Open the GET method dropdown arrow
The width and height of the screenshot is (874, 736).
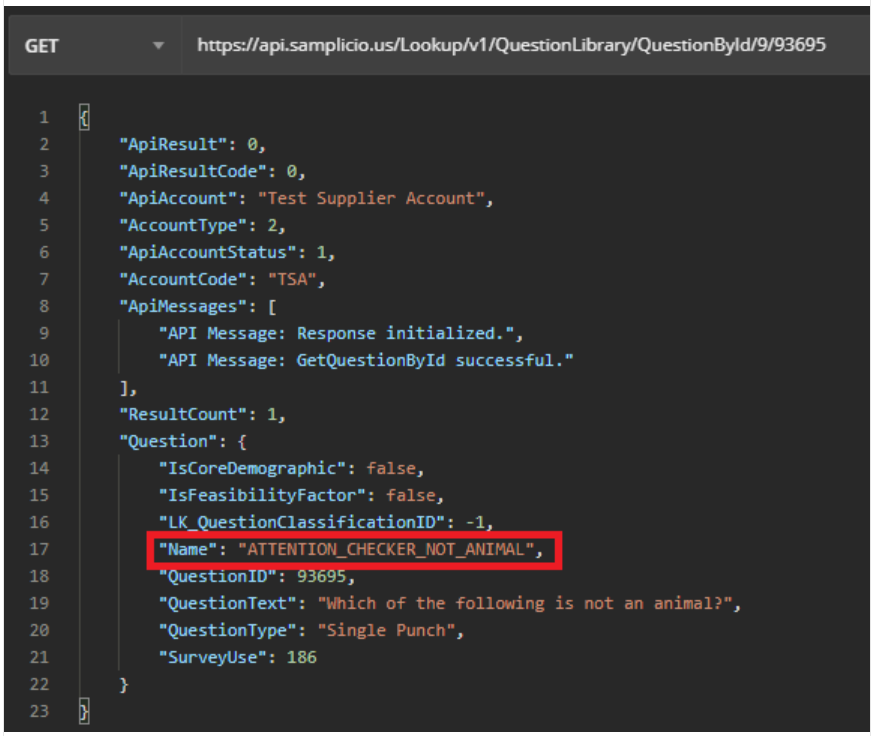pyautogui.click(x=158, y=46)
